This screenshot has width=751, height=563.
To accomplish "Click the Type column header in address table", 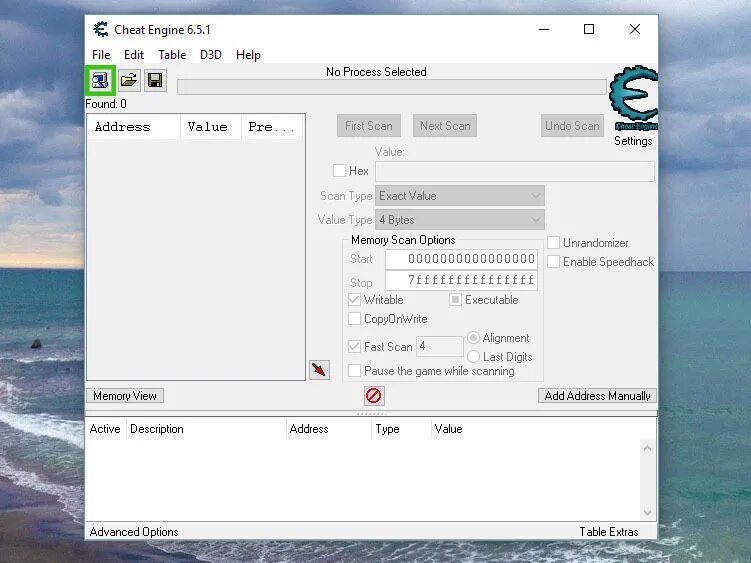I will [401, 429].
